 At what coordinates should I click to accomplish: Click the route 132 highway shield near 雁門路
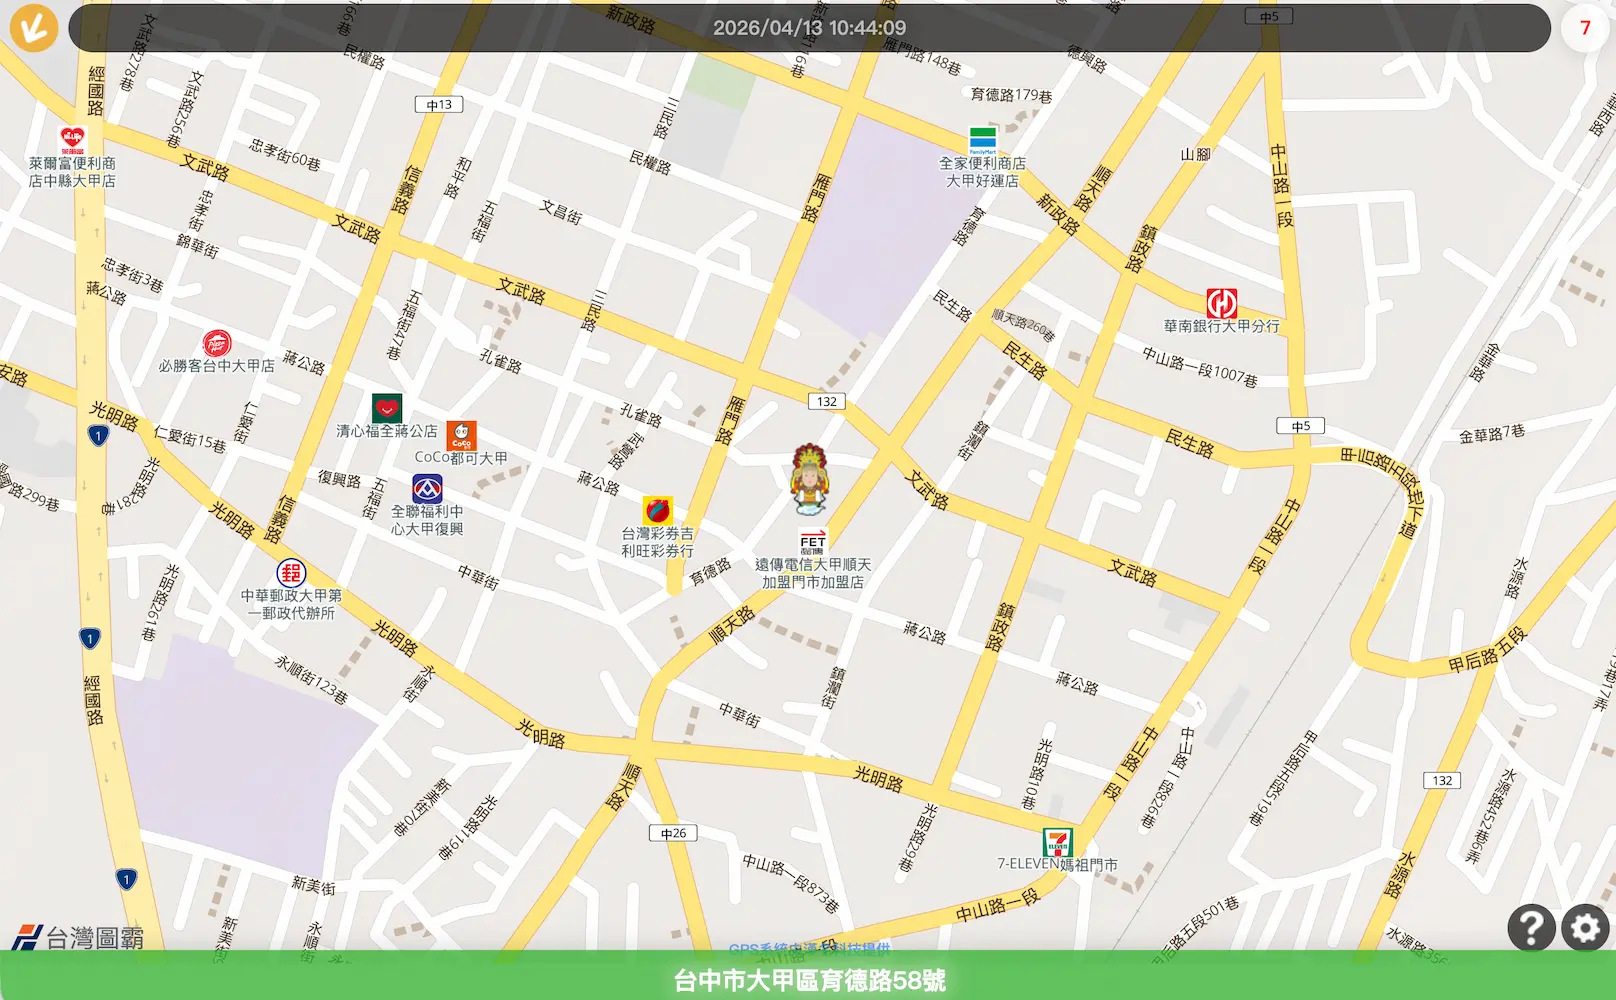tap(826, 401)
